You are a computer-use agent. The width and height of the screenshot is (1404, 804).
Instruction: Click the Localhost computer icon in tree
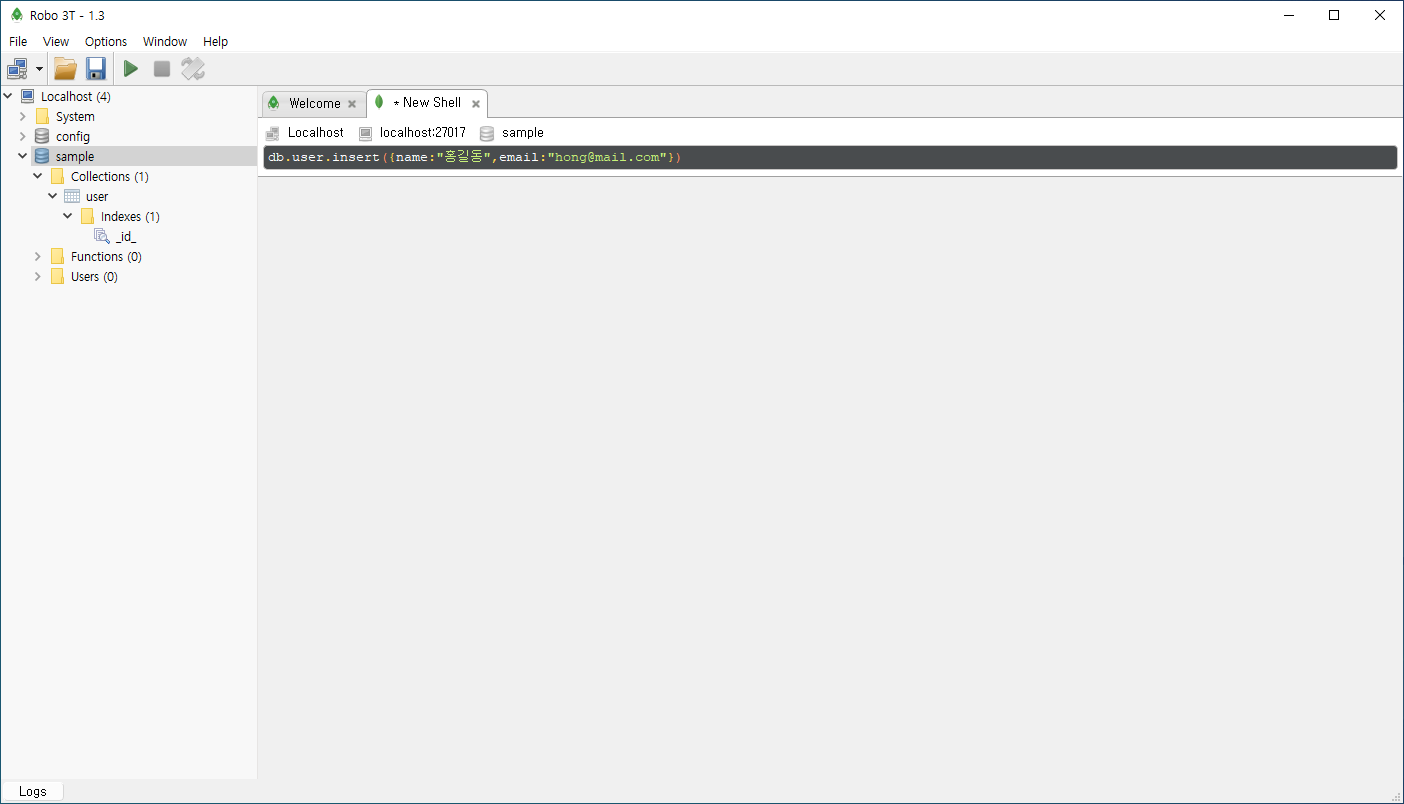27,96
